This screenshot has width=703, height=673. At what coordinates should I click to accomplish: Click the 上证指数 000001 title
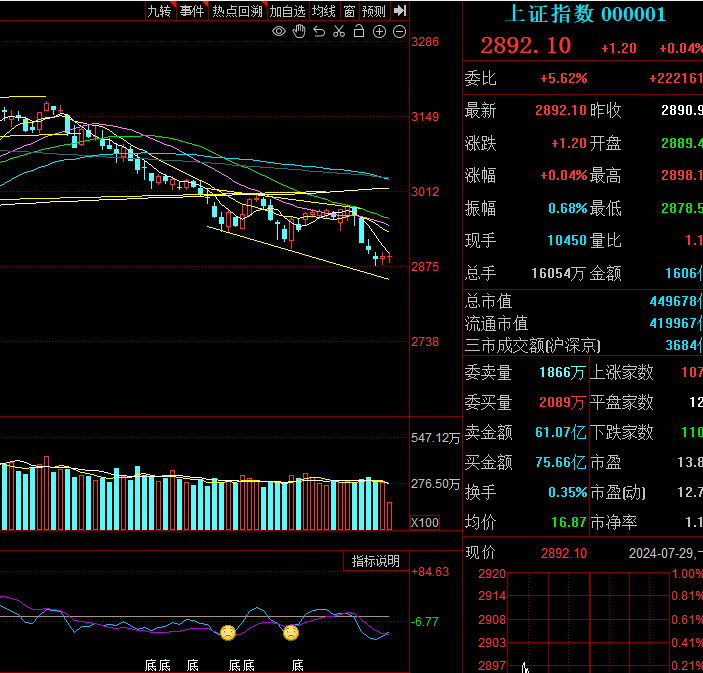585,14
